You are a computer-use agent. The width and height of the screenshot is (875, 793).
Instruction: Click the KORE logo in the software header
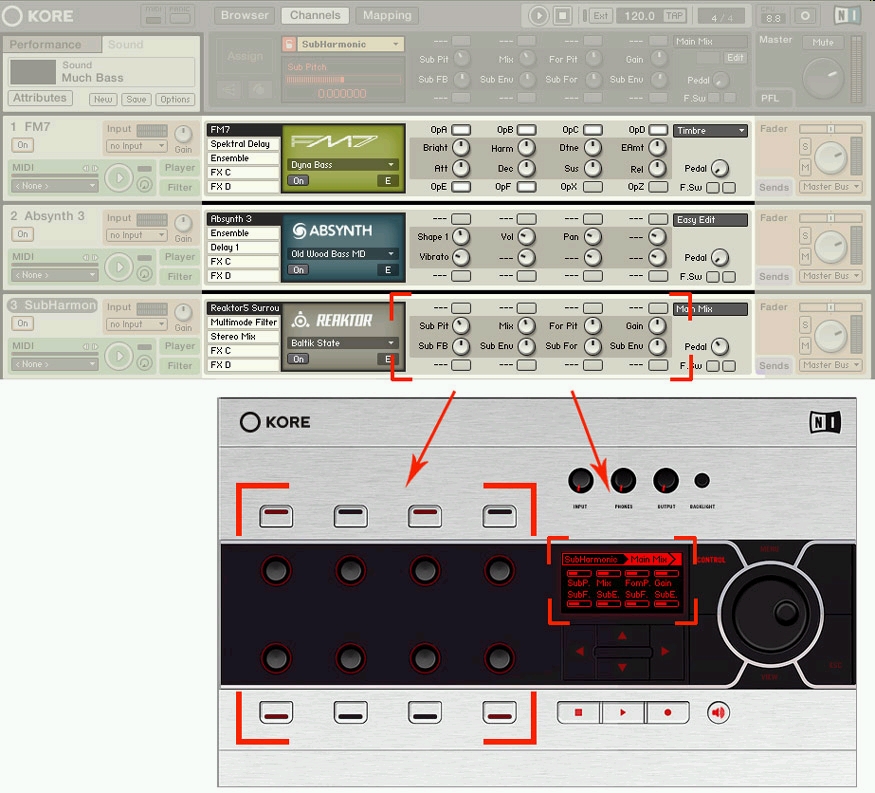(x=38, y=16)
